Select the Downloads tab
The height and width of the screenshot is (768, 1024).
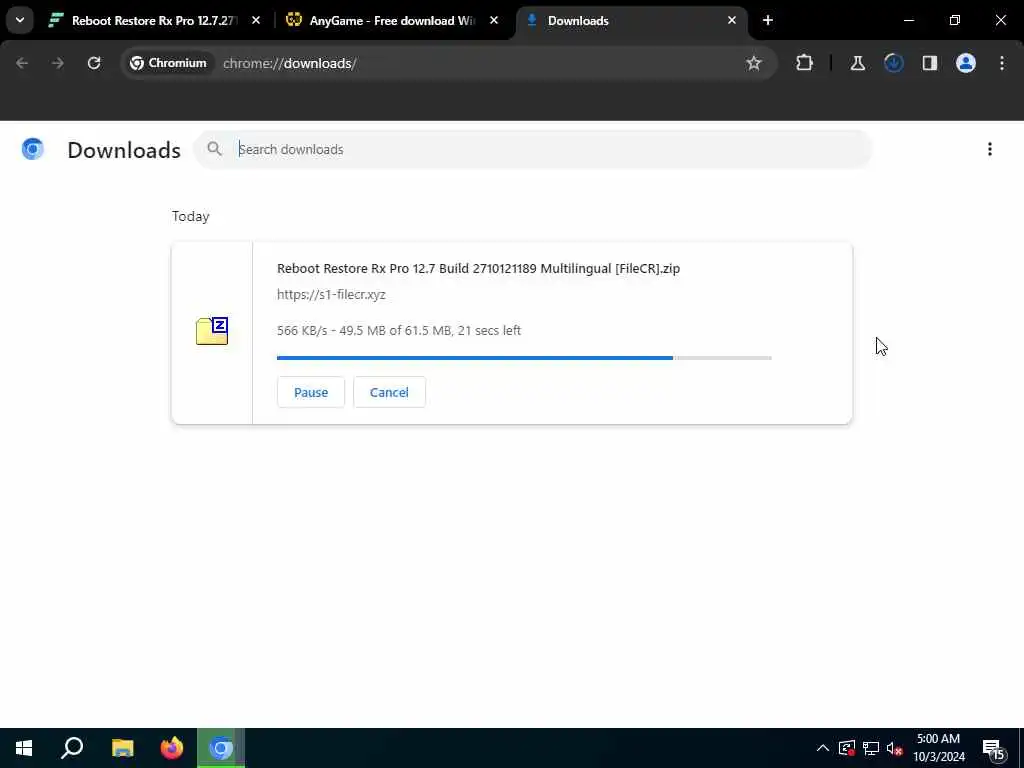click(x=631, y=20)
